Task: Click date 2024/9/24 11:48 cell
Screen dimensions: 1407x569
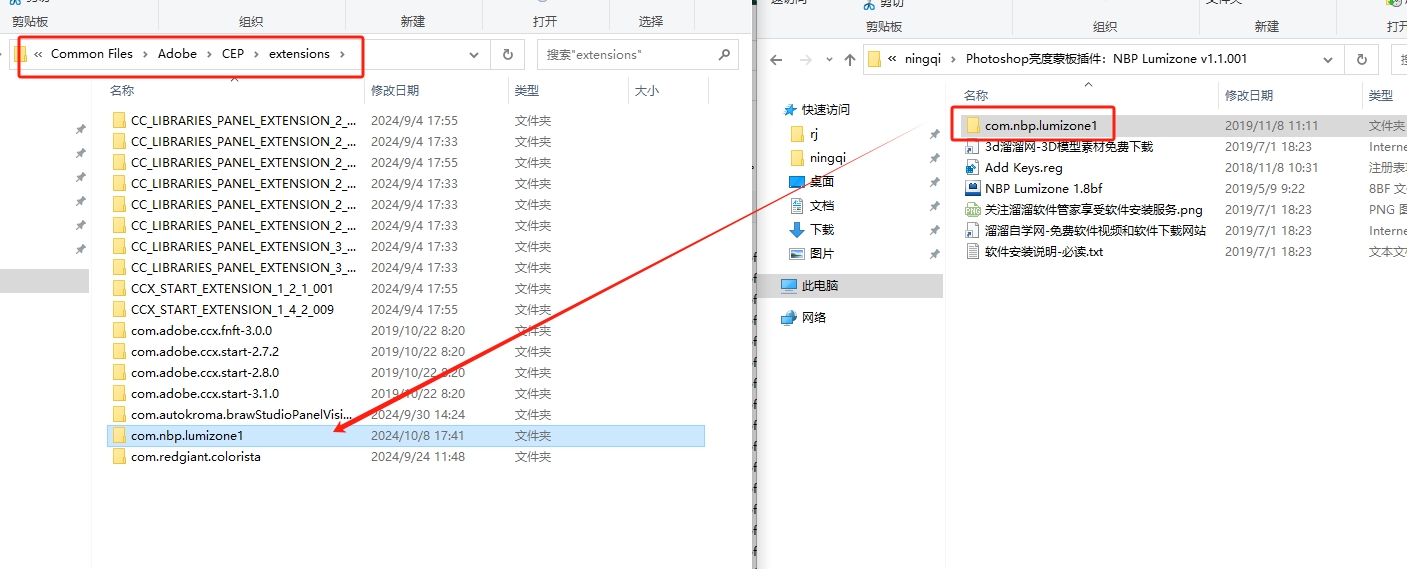Action: [418, 456]
